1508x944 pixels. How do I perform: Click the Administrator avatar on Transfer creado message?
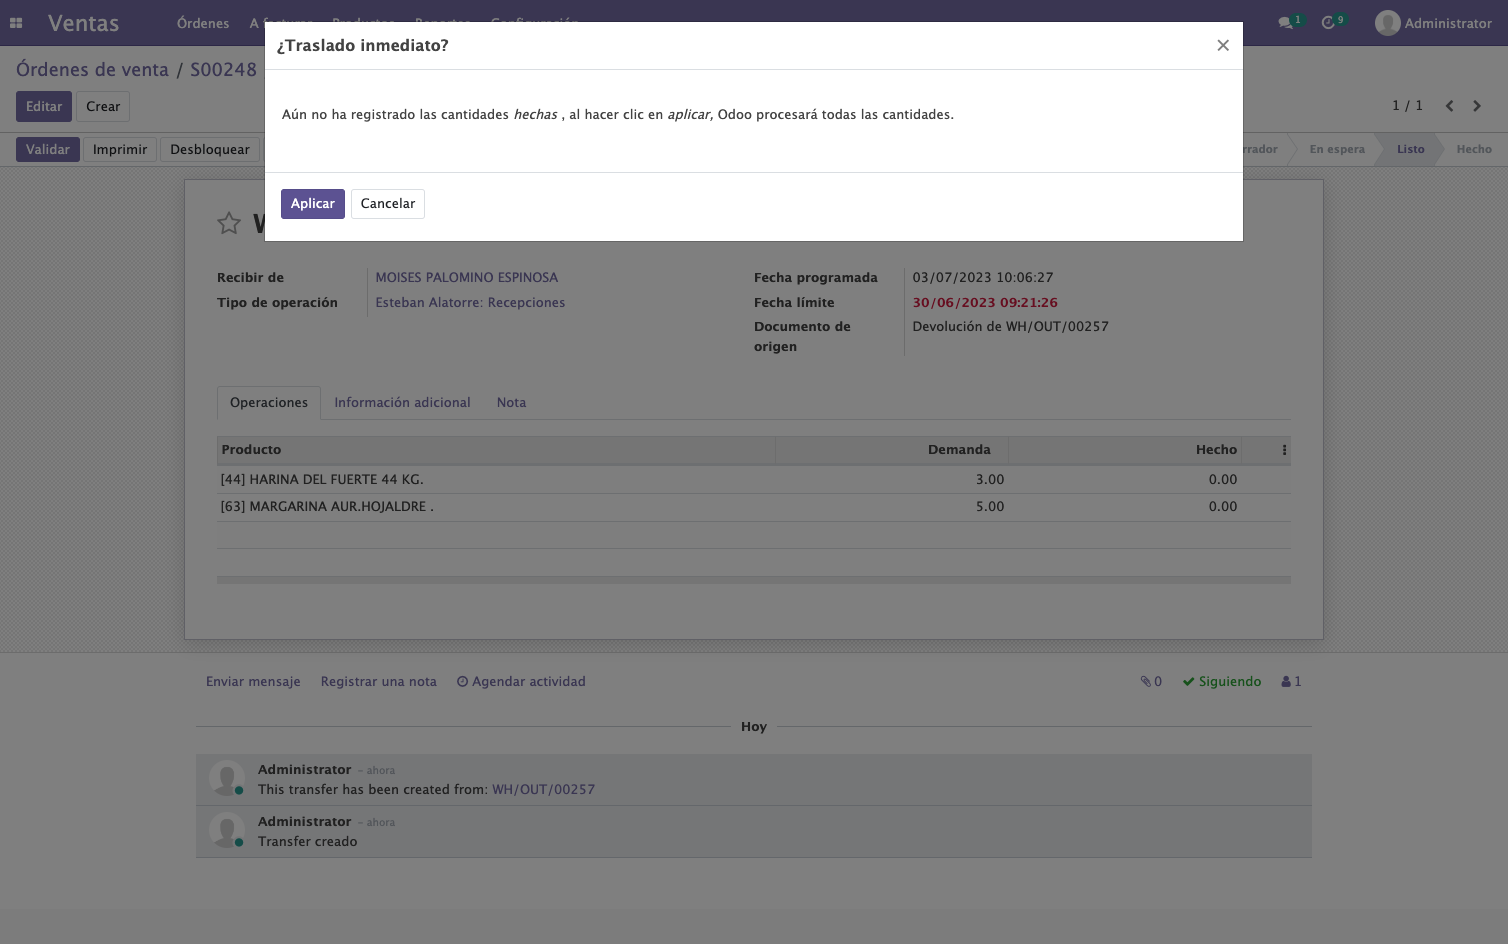click(227, 831)
